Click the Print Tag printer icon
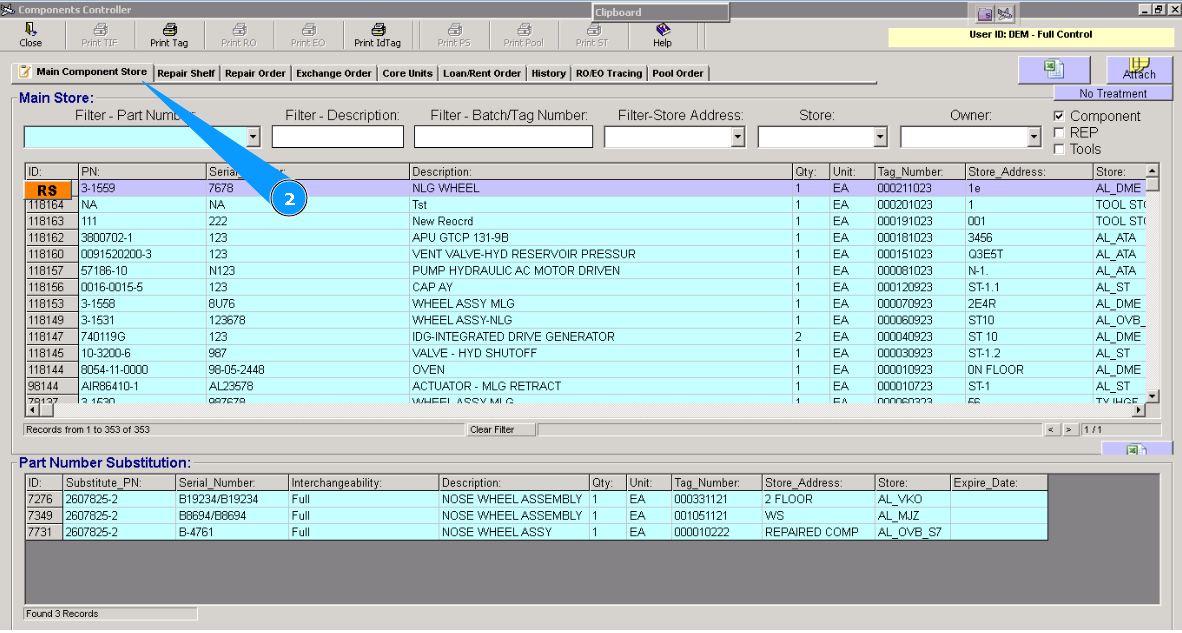 click(x=169, y=30)
